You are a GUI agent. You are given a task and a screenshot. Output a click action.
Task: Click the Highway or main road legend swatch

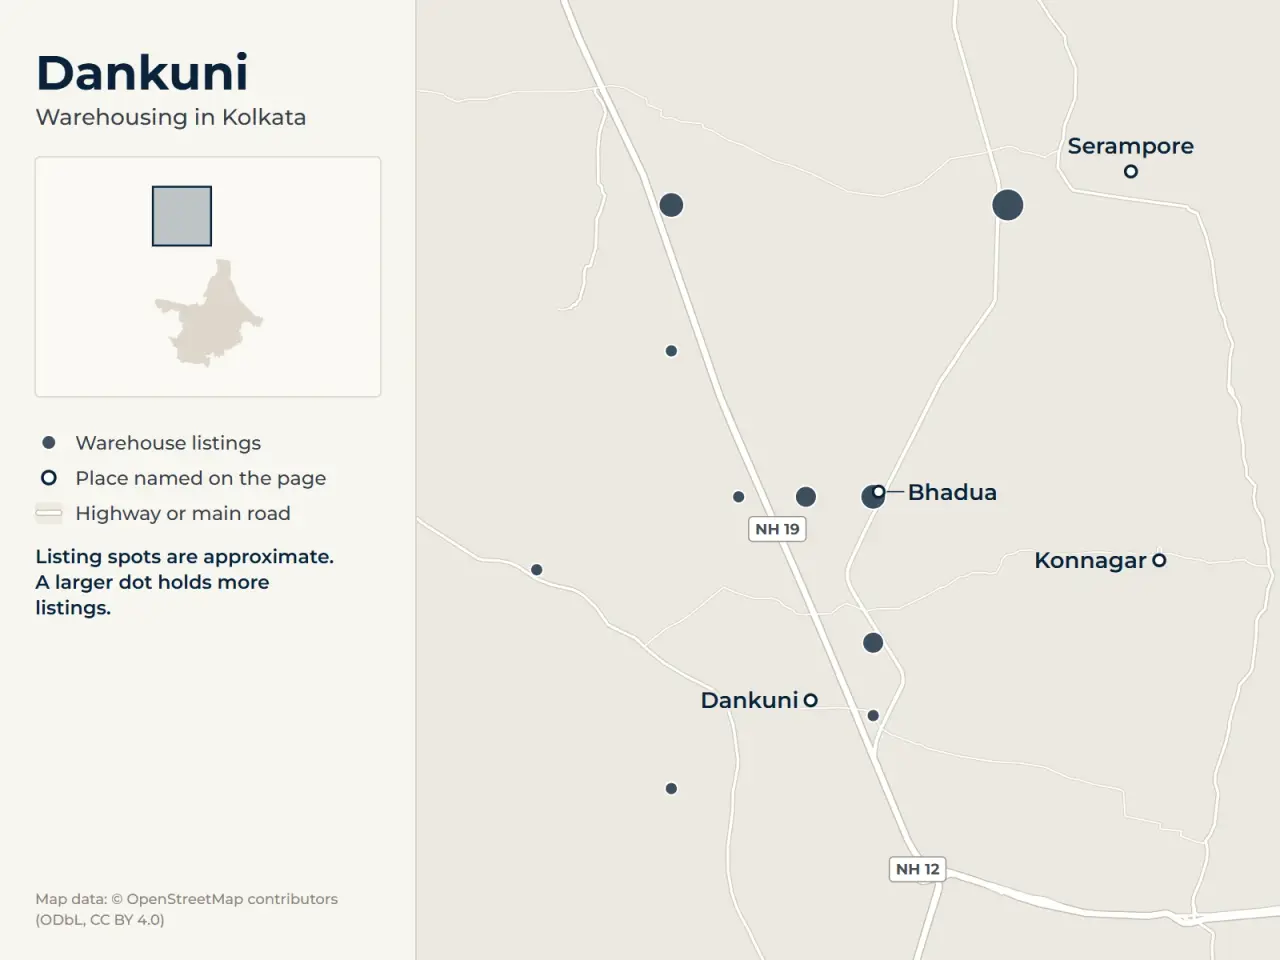(48, 513)
